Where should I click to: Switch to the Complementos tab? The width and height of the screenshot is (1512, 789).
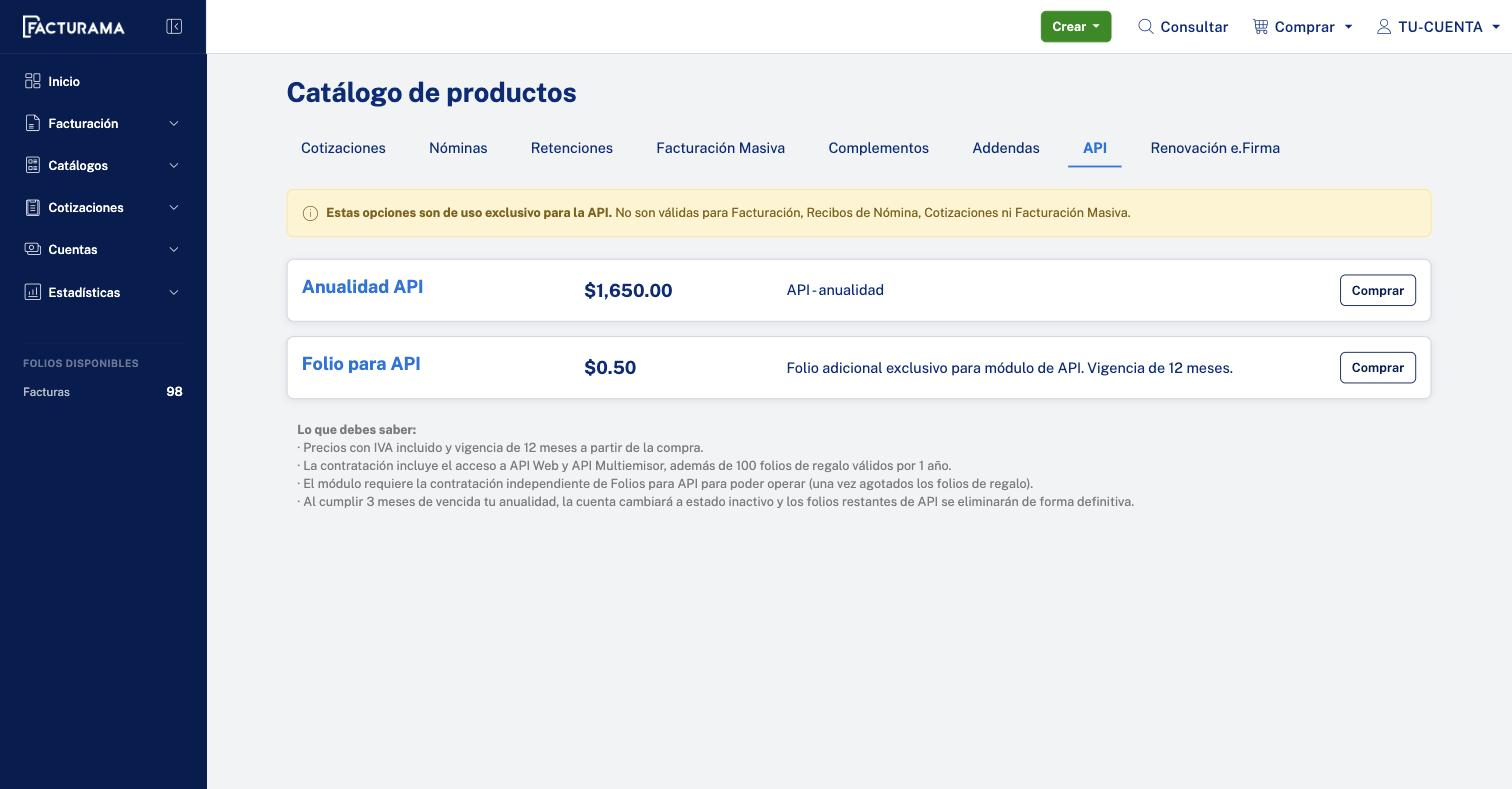[x=879, y=148]
